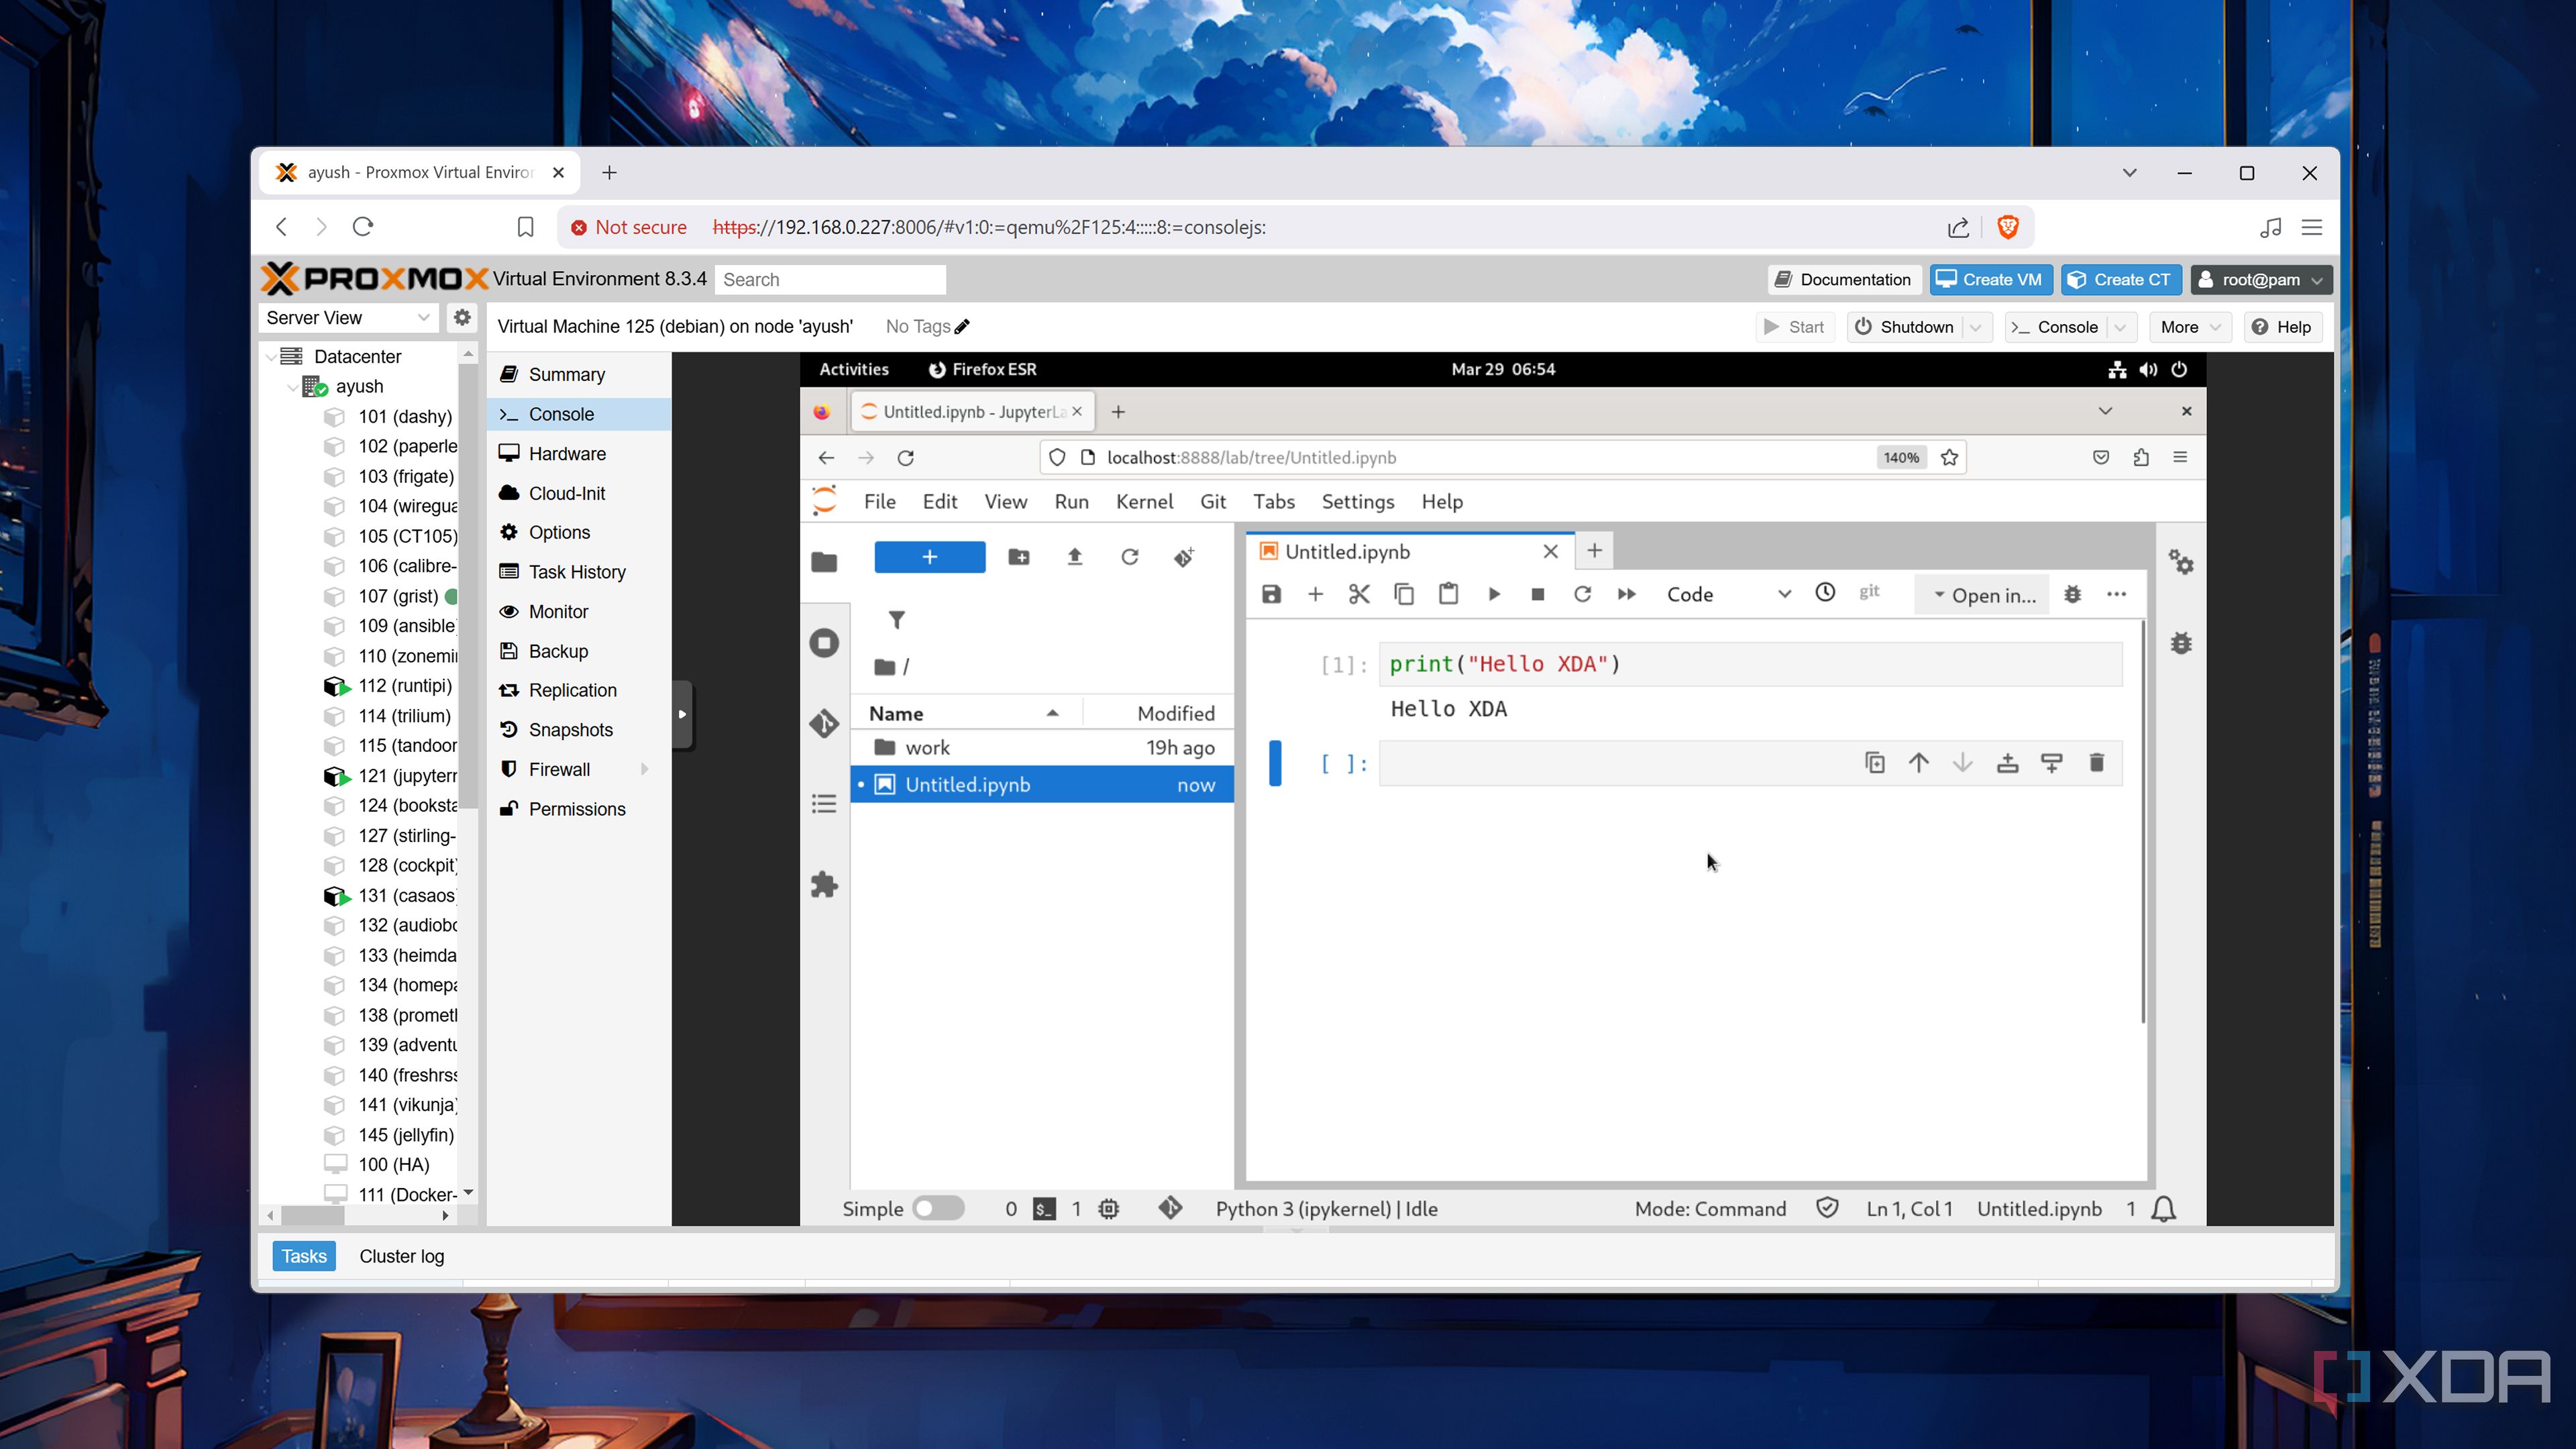Save the Untitled.ipynb notebook
The image size is (2576, 1449).
1271,593
